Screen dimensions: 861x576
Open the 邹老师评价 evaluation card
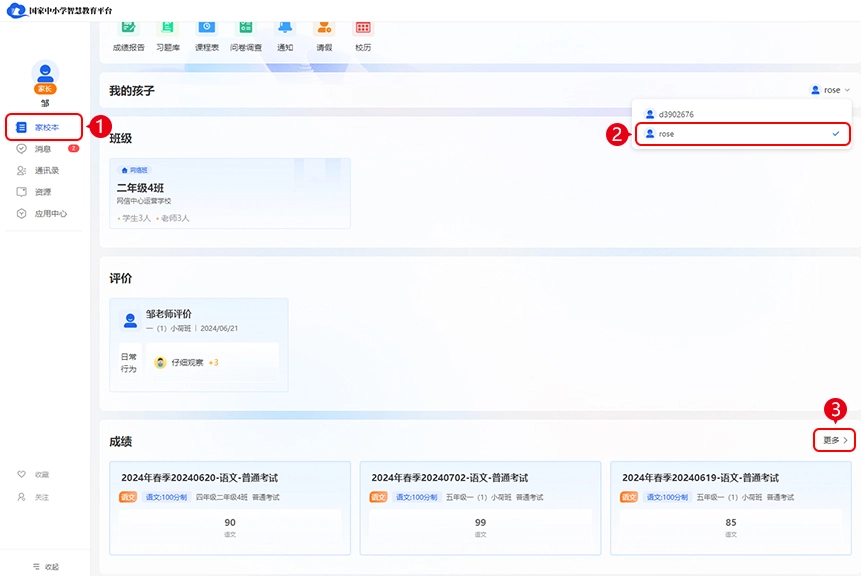[198, 344]
